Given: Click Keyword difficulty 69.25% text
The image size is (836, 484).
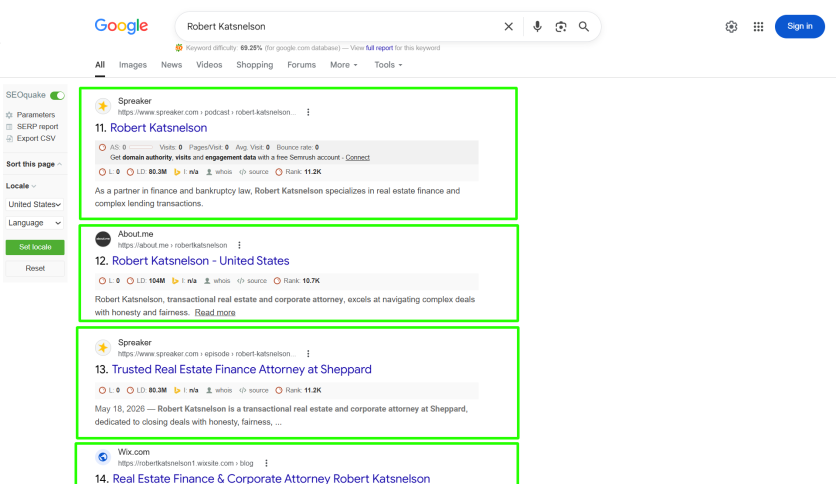Looking at the screenshot, I should tap(224, 48).
